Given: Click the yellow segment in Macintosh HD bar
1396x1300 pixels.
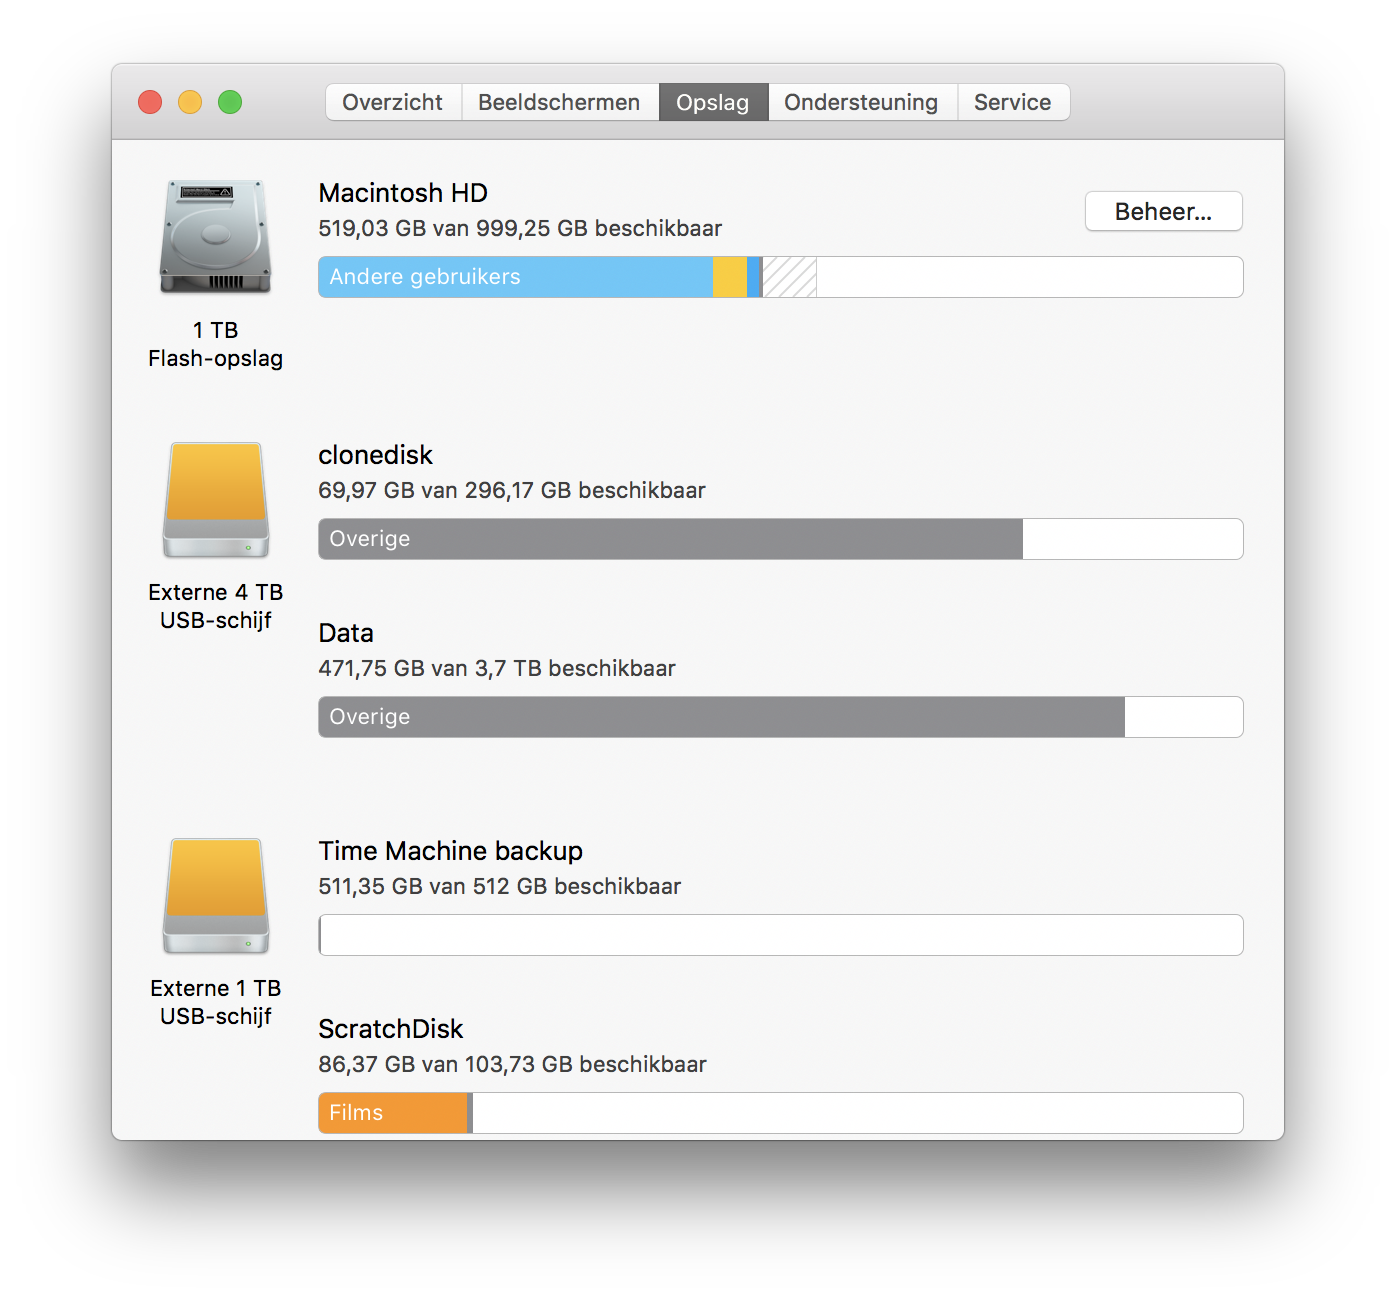Looking at the screenshot, I should coord(730,277).
